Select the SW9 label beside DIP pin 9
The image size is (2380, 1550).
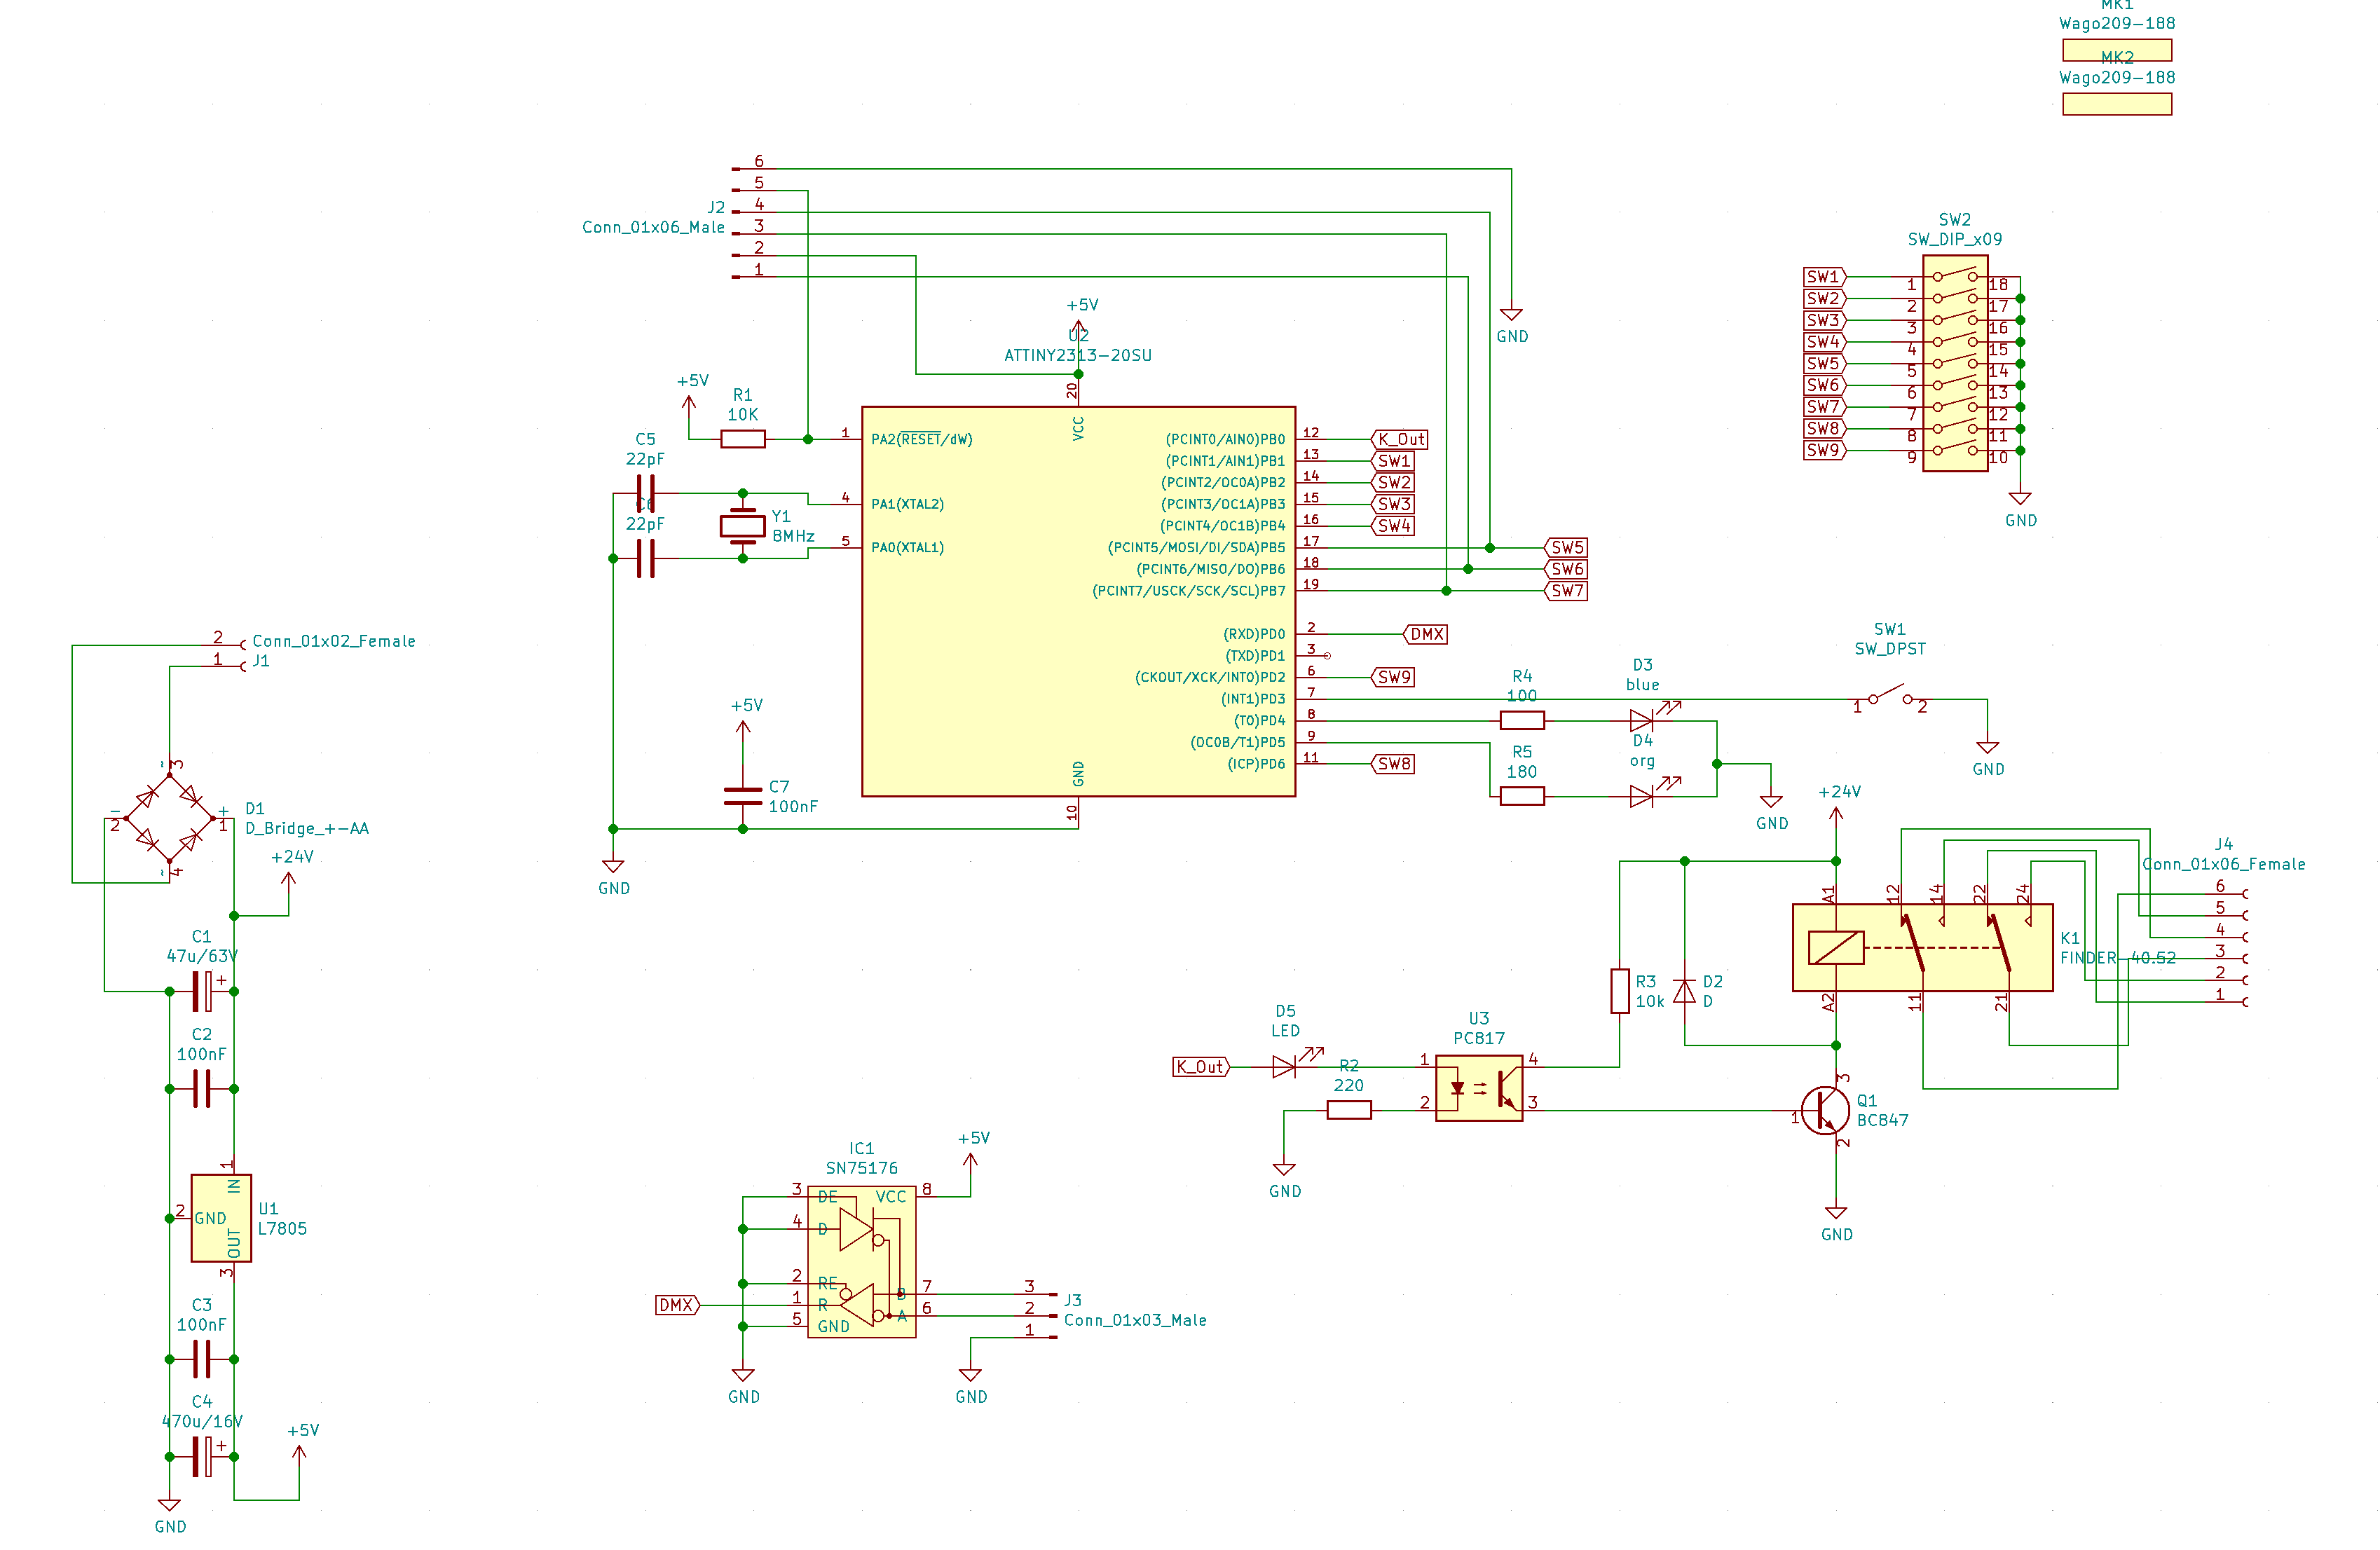click(x=1825, y=450)
